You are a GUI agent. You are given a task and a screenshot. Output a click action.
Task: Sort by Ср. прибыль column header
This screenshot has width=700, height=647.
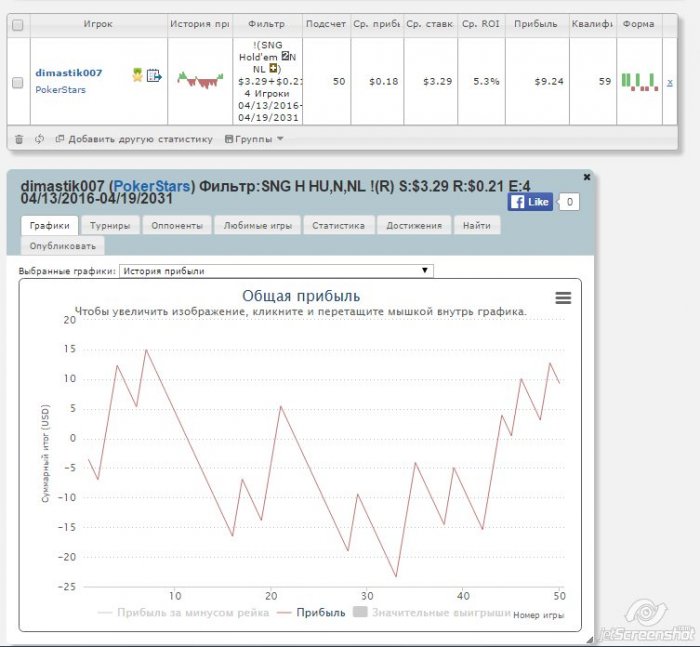(376, 24)
